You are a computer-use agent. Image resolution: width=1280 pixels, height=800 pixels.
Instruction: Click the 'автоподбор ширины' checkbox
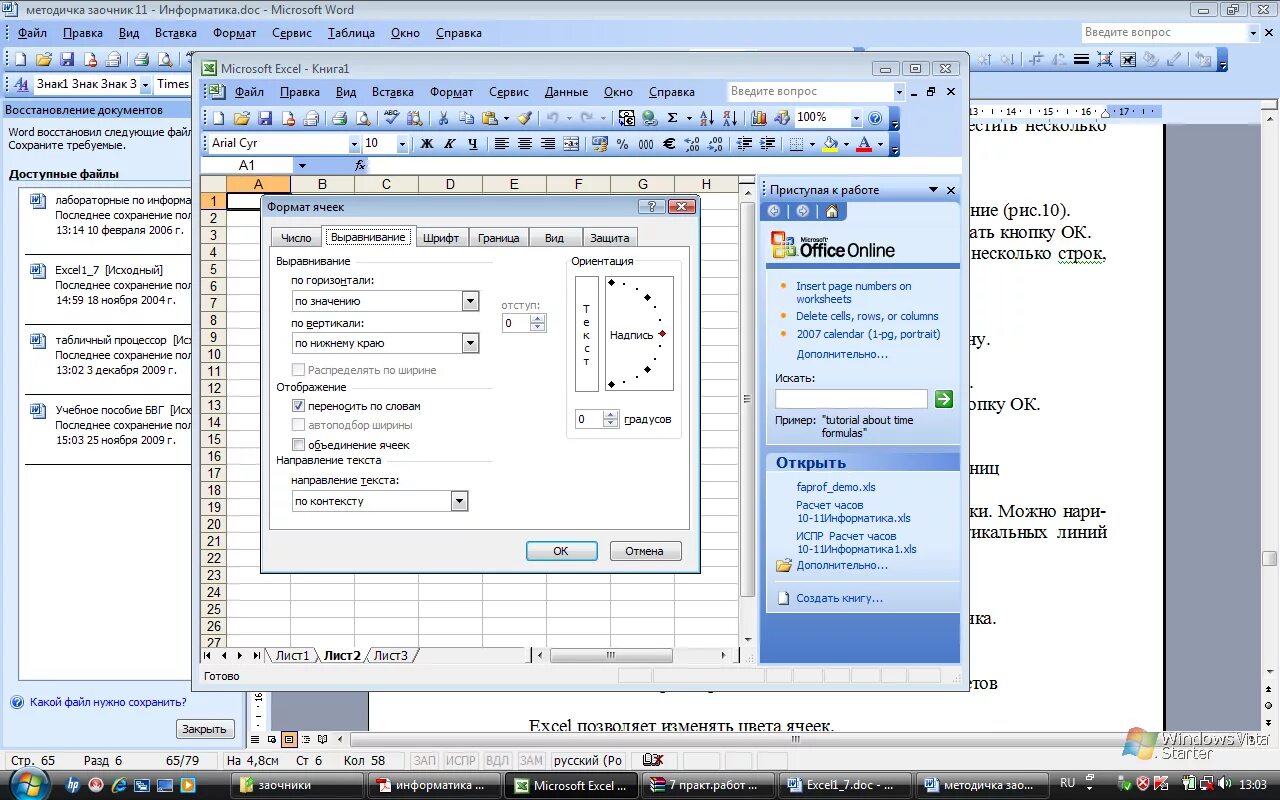coord(298,425)
